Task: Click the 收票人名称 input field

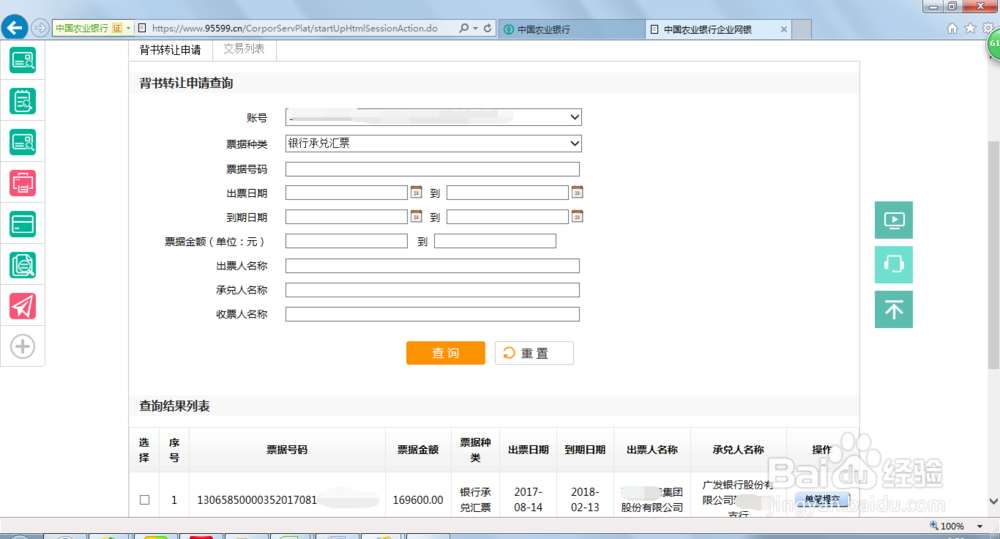Action: coord(432,314)
